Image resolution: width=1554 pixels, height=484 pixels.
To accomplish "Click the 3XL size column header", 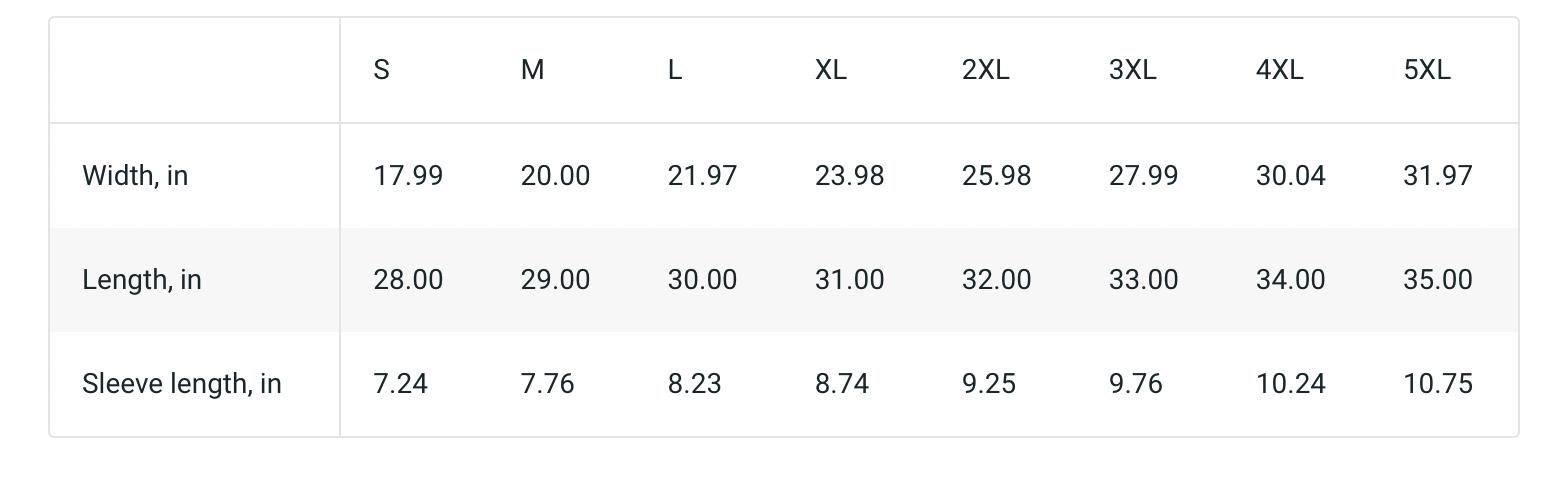I will pos(1132,70).
